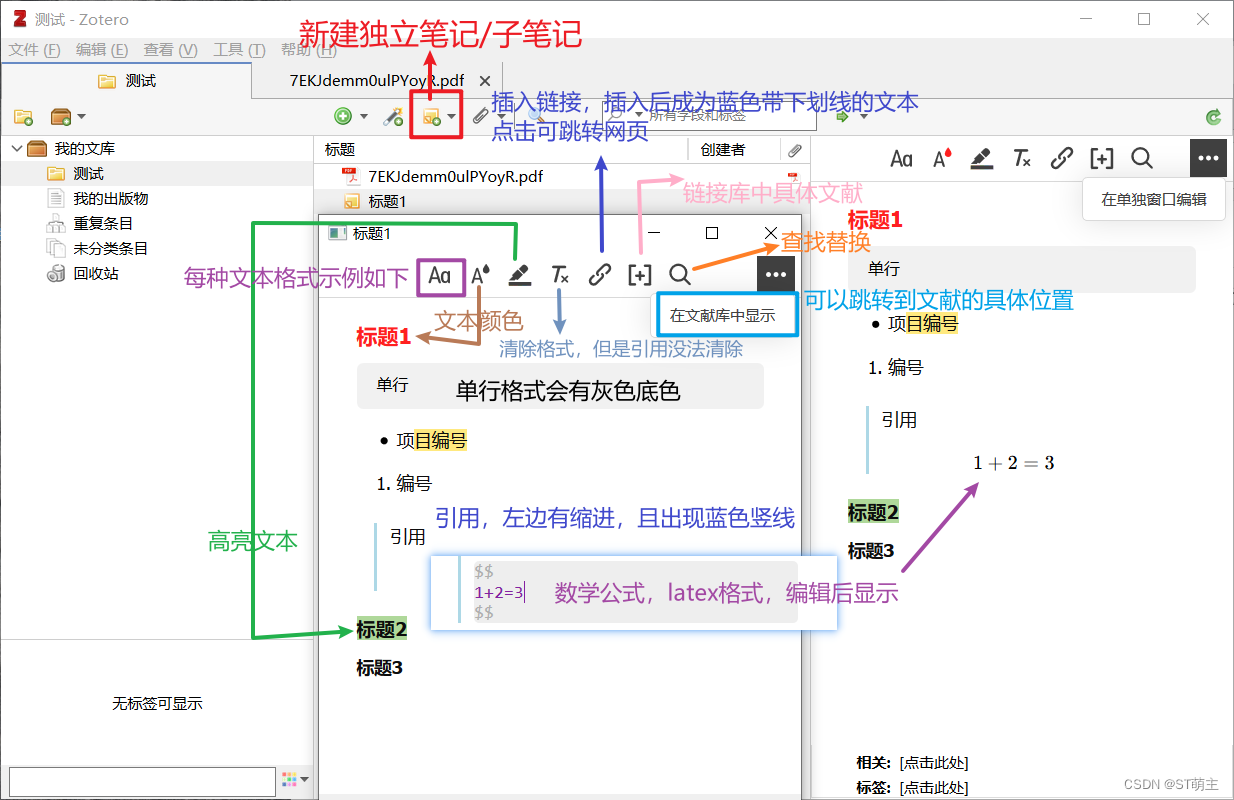Collapse the 我的文库 library tree

coord(17,148)
